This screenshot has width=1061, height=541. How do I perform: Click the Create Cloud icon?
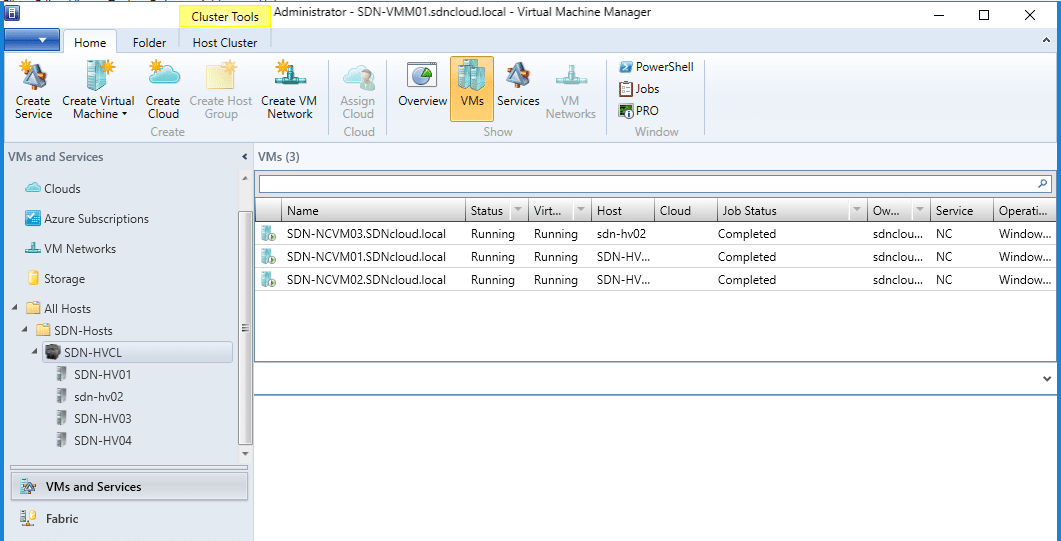pos(163,90)
